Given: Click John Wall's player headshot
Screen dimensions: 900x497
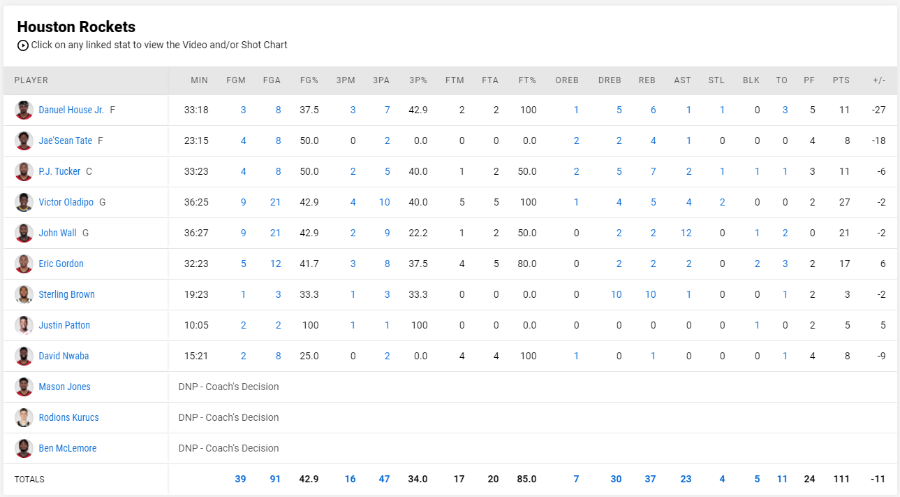Looking at the screenshot, I should point(24,233).
